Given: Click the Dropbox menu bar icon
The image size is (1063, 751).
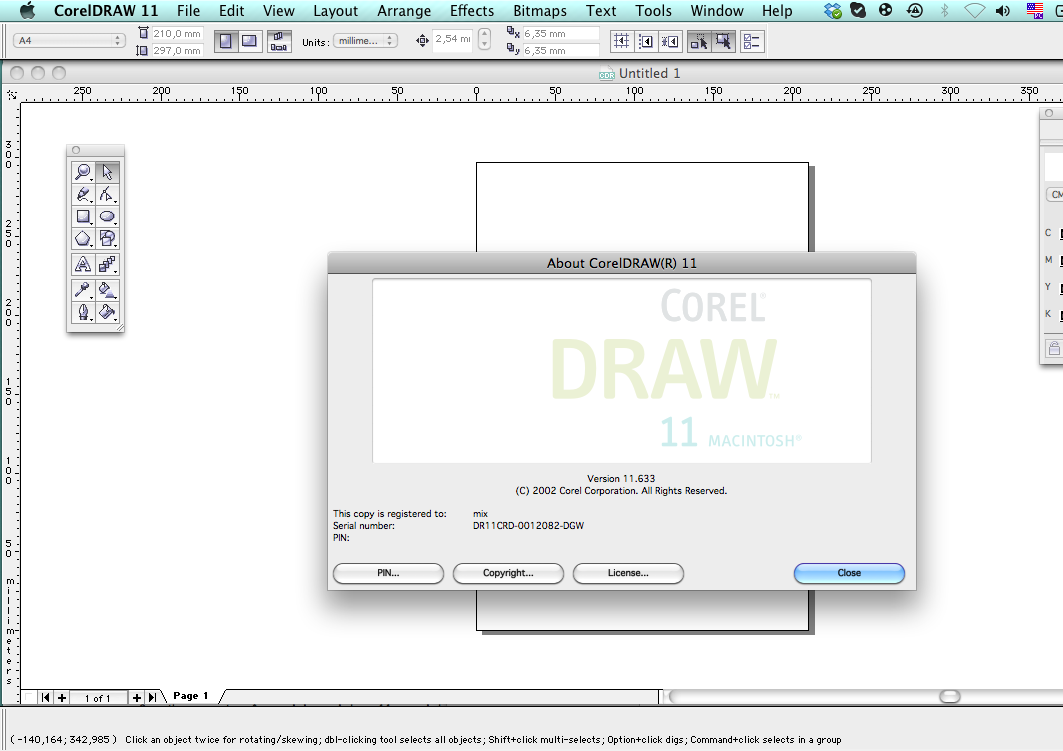Looking at the screenshot, I should point(833,11).
